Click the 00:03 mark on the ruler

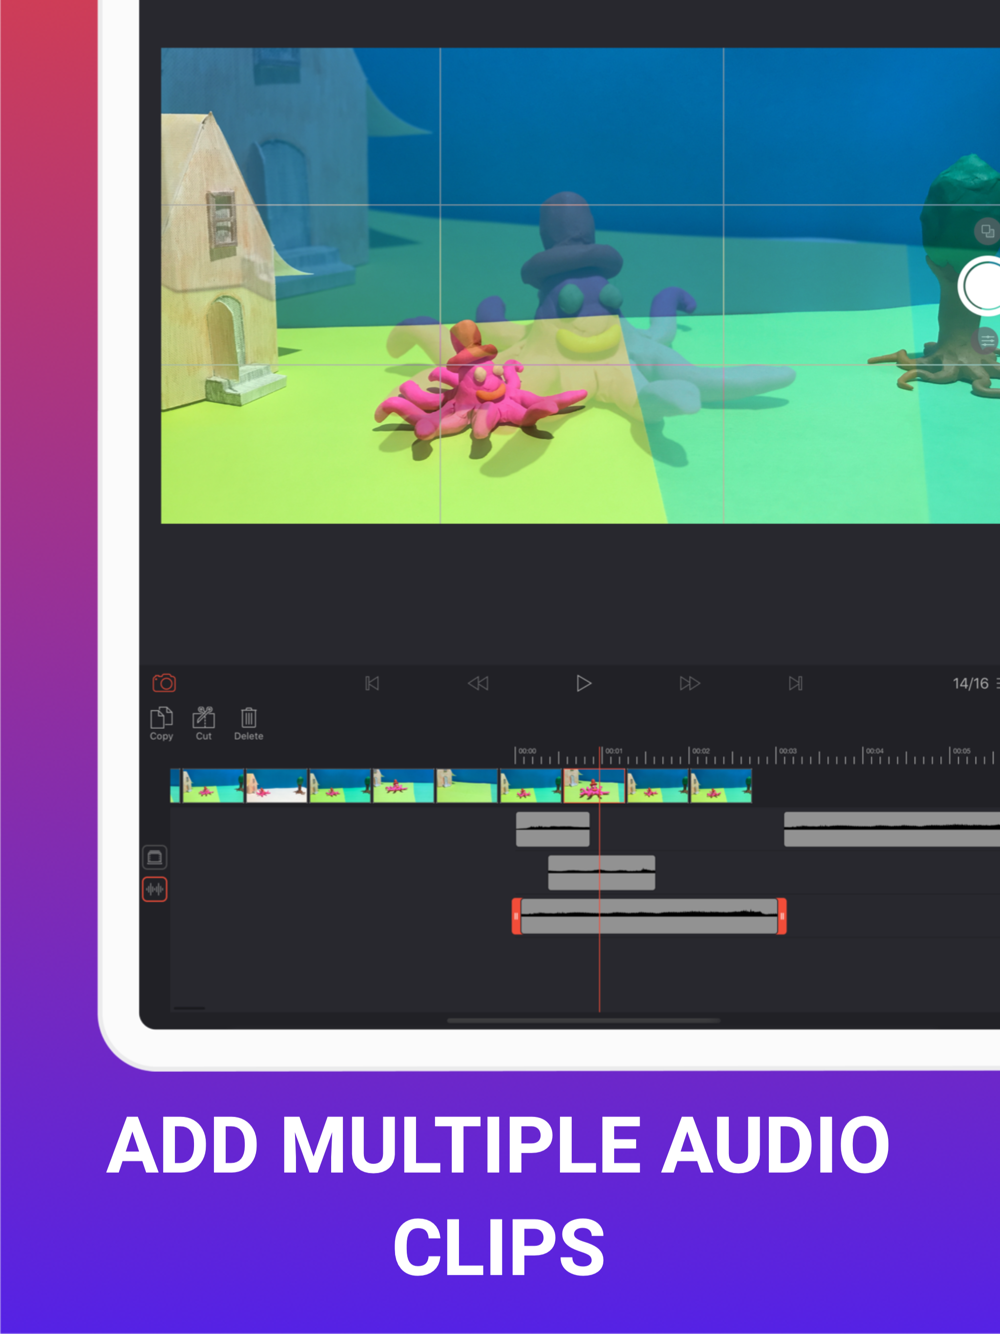pyautogui.click(x=787, y=751)
